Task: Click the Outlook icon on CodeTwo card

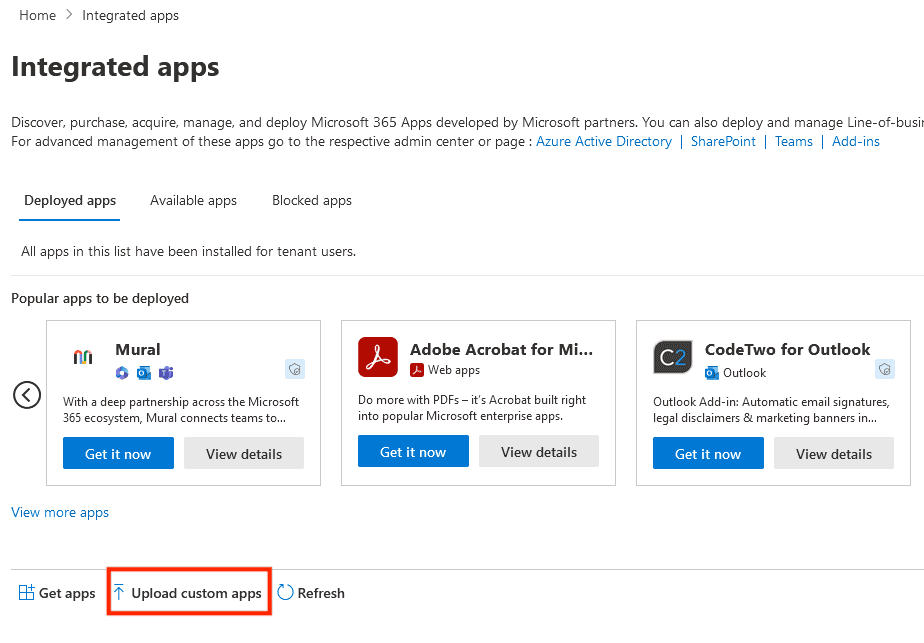Action: pos(712,372)
